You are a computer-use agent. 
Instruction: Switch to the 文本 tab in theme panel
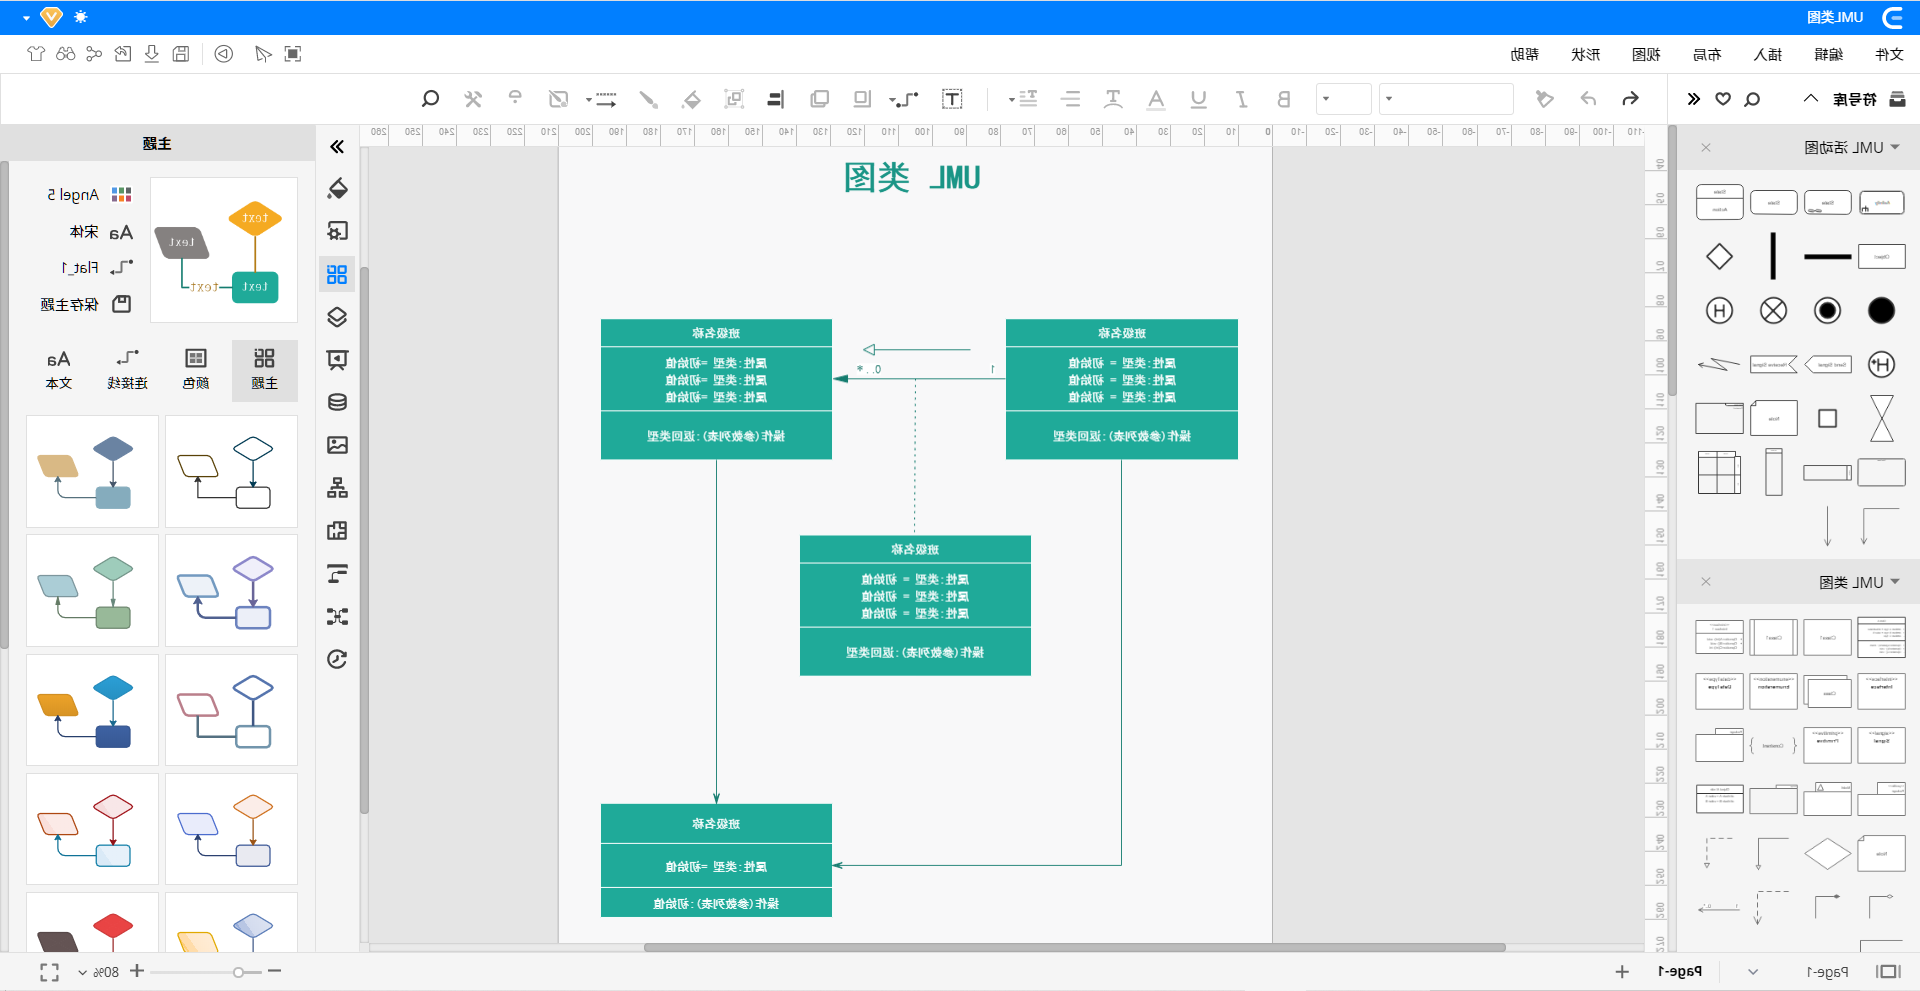click(58, 369)
